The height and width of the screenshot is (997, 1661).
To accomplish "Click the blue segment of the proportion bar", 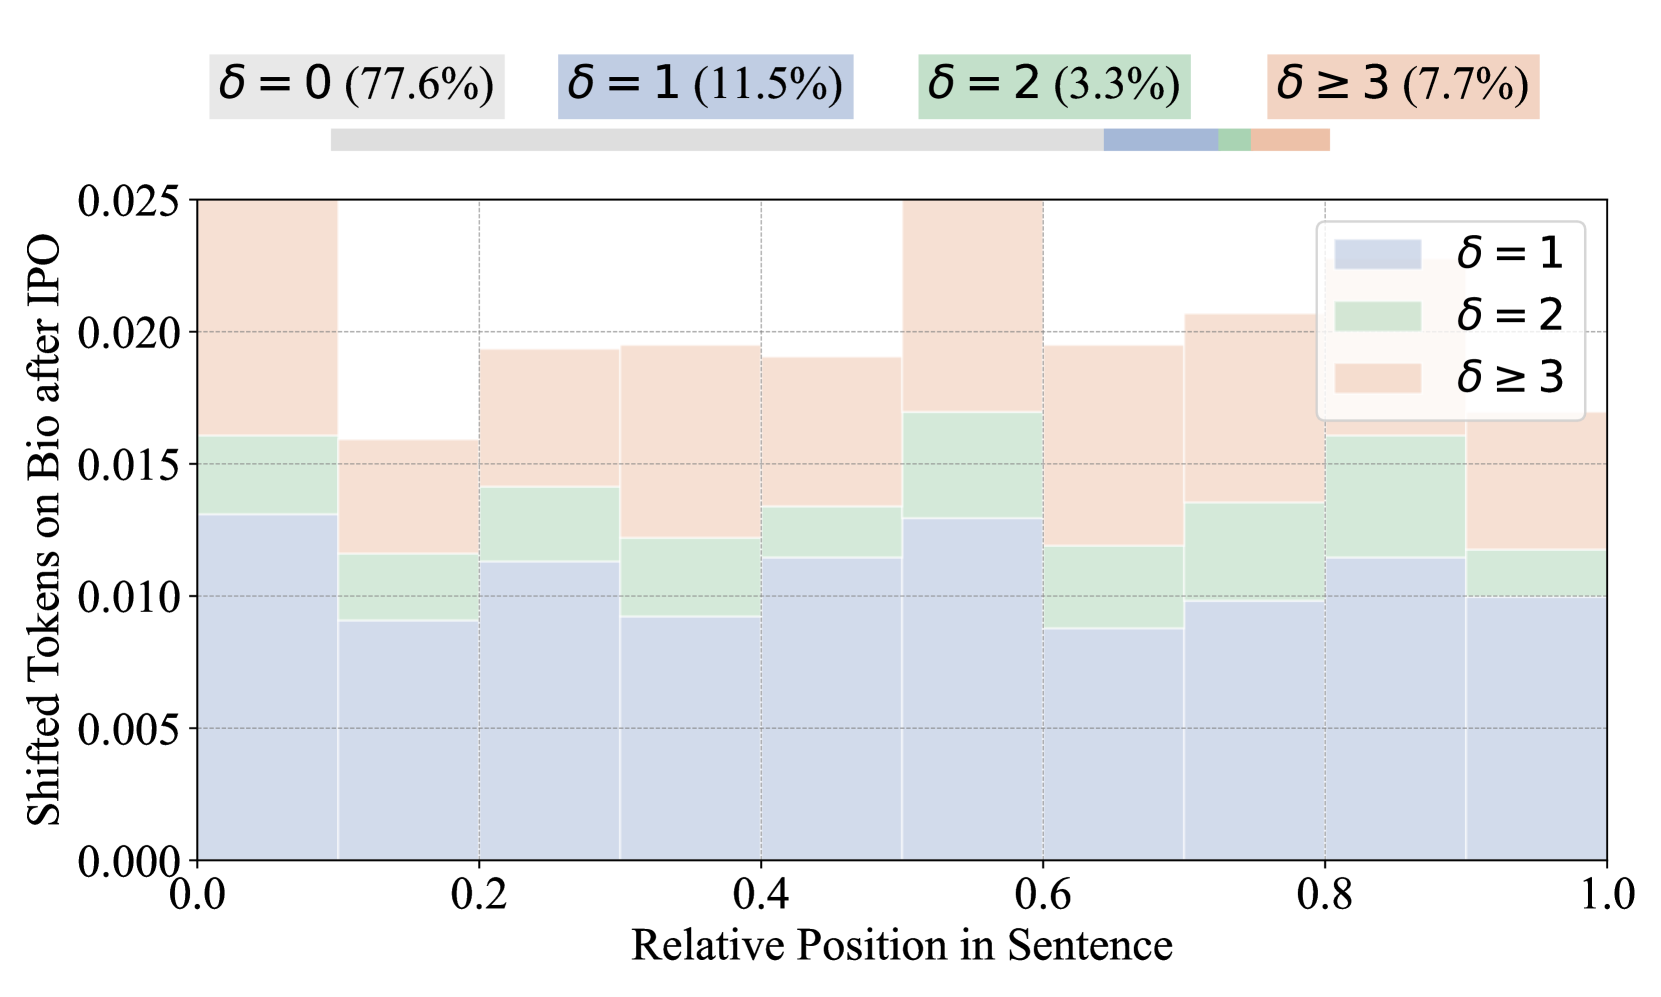I will [1160, 140].
